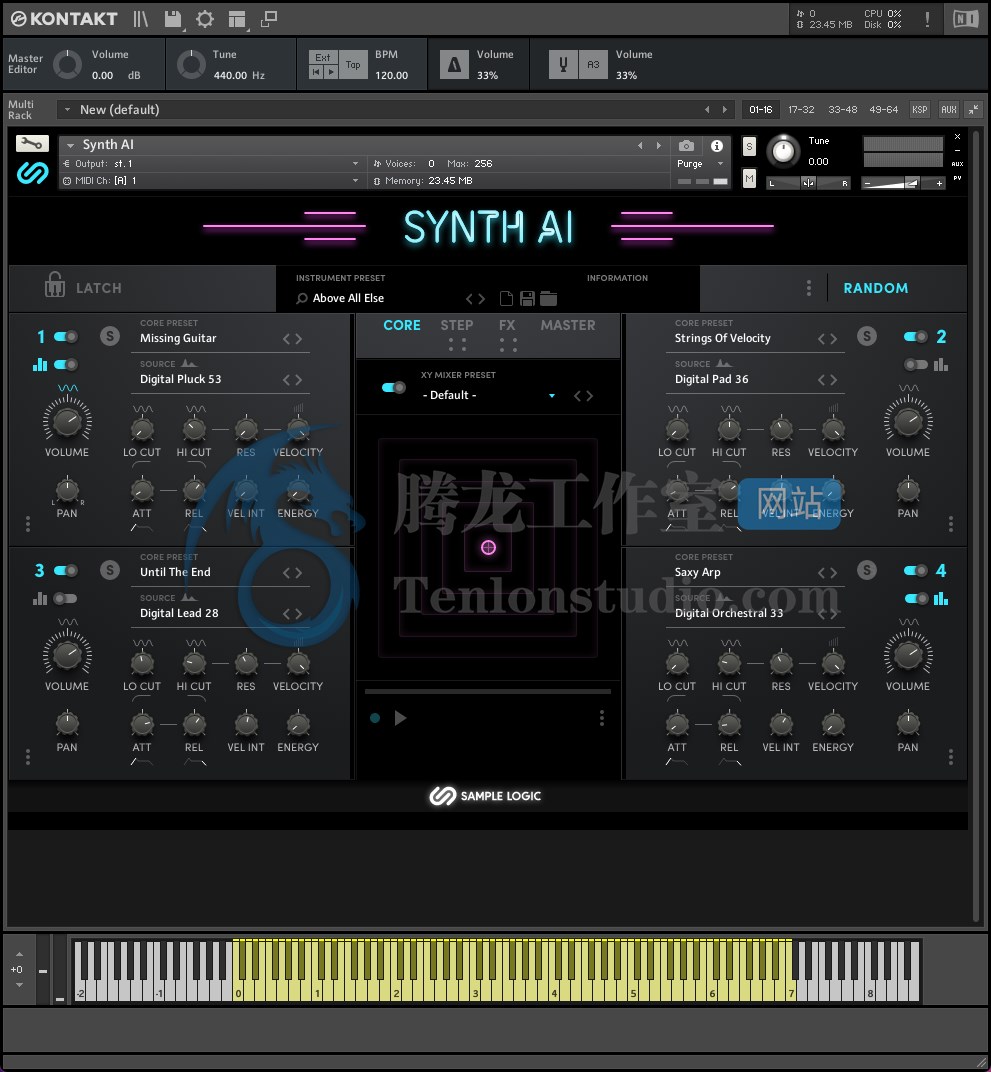This screenshot has height=1072, width=991.
Task: Click the KSP button
Action: (x=919, y=109)
